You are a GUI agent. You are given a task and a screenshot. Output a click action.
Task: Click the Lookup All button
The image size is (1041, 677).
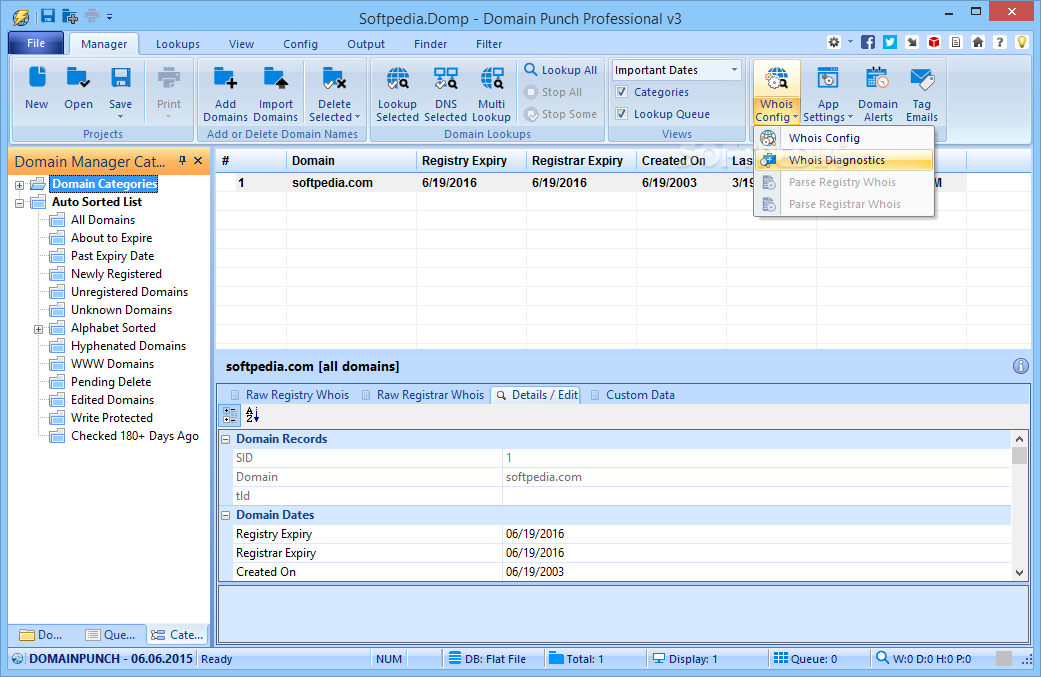coord(560,70)
